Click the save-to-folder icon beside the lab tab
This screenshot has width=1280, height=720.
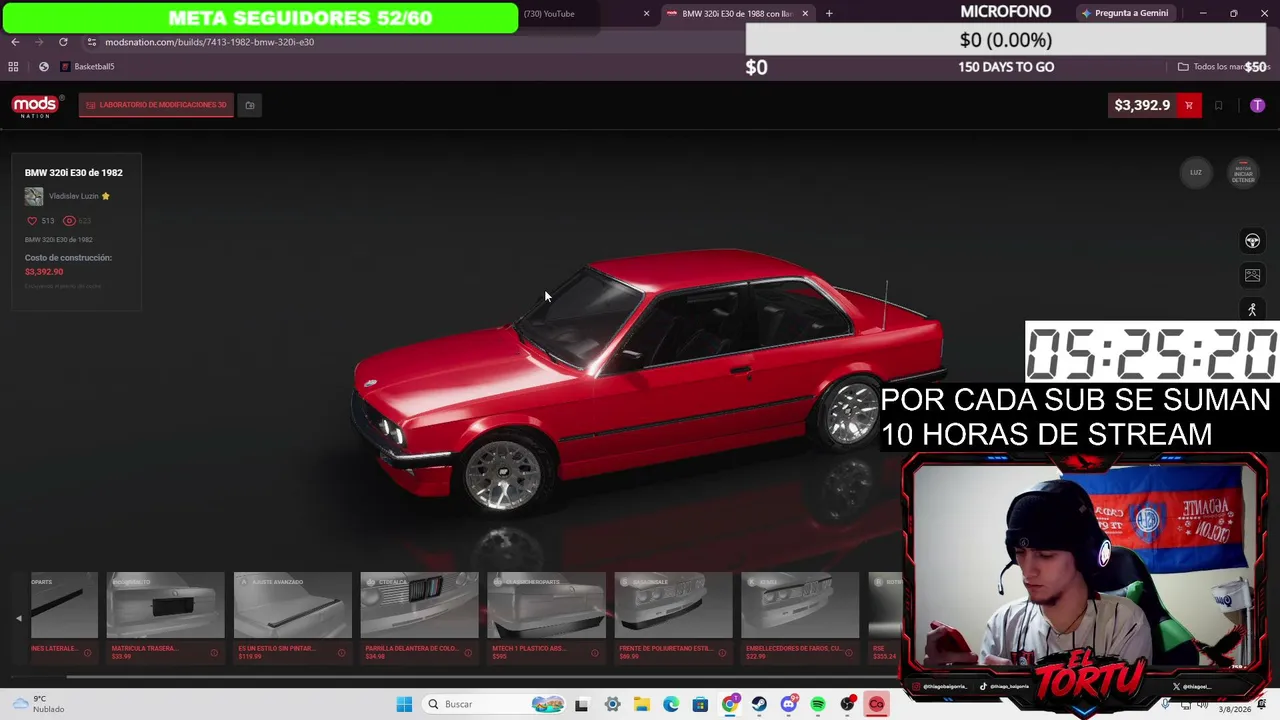(250, 105)
